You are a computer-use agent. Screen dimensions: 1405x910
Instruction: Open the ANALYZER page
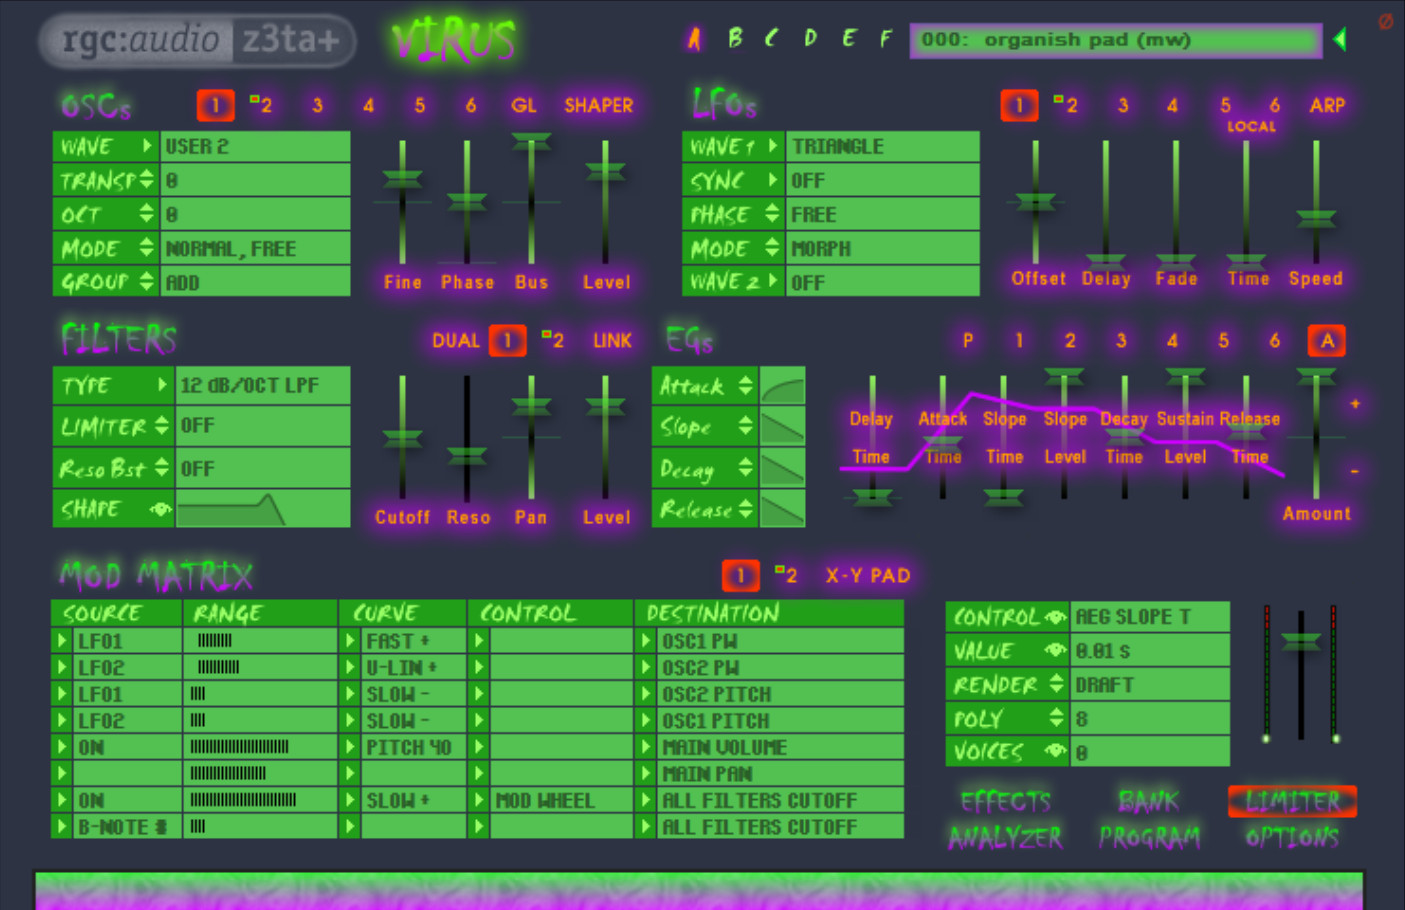click(x=1005, y=837)
